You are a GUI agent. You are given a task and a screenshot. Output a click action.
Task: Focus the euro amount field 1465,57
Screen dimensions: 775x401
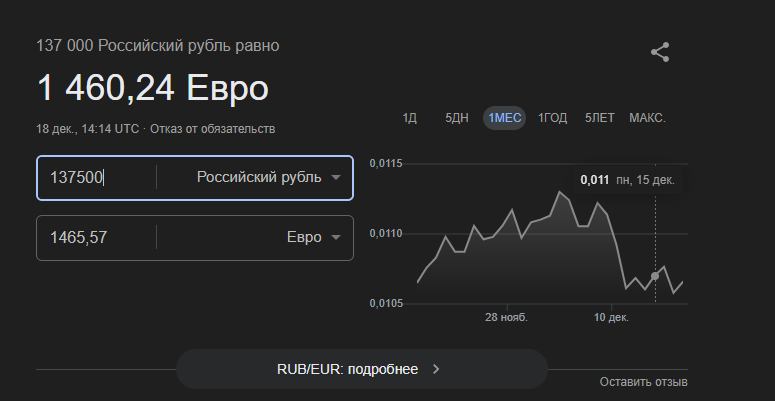click(95, 237)
